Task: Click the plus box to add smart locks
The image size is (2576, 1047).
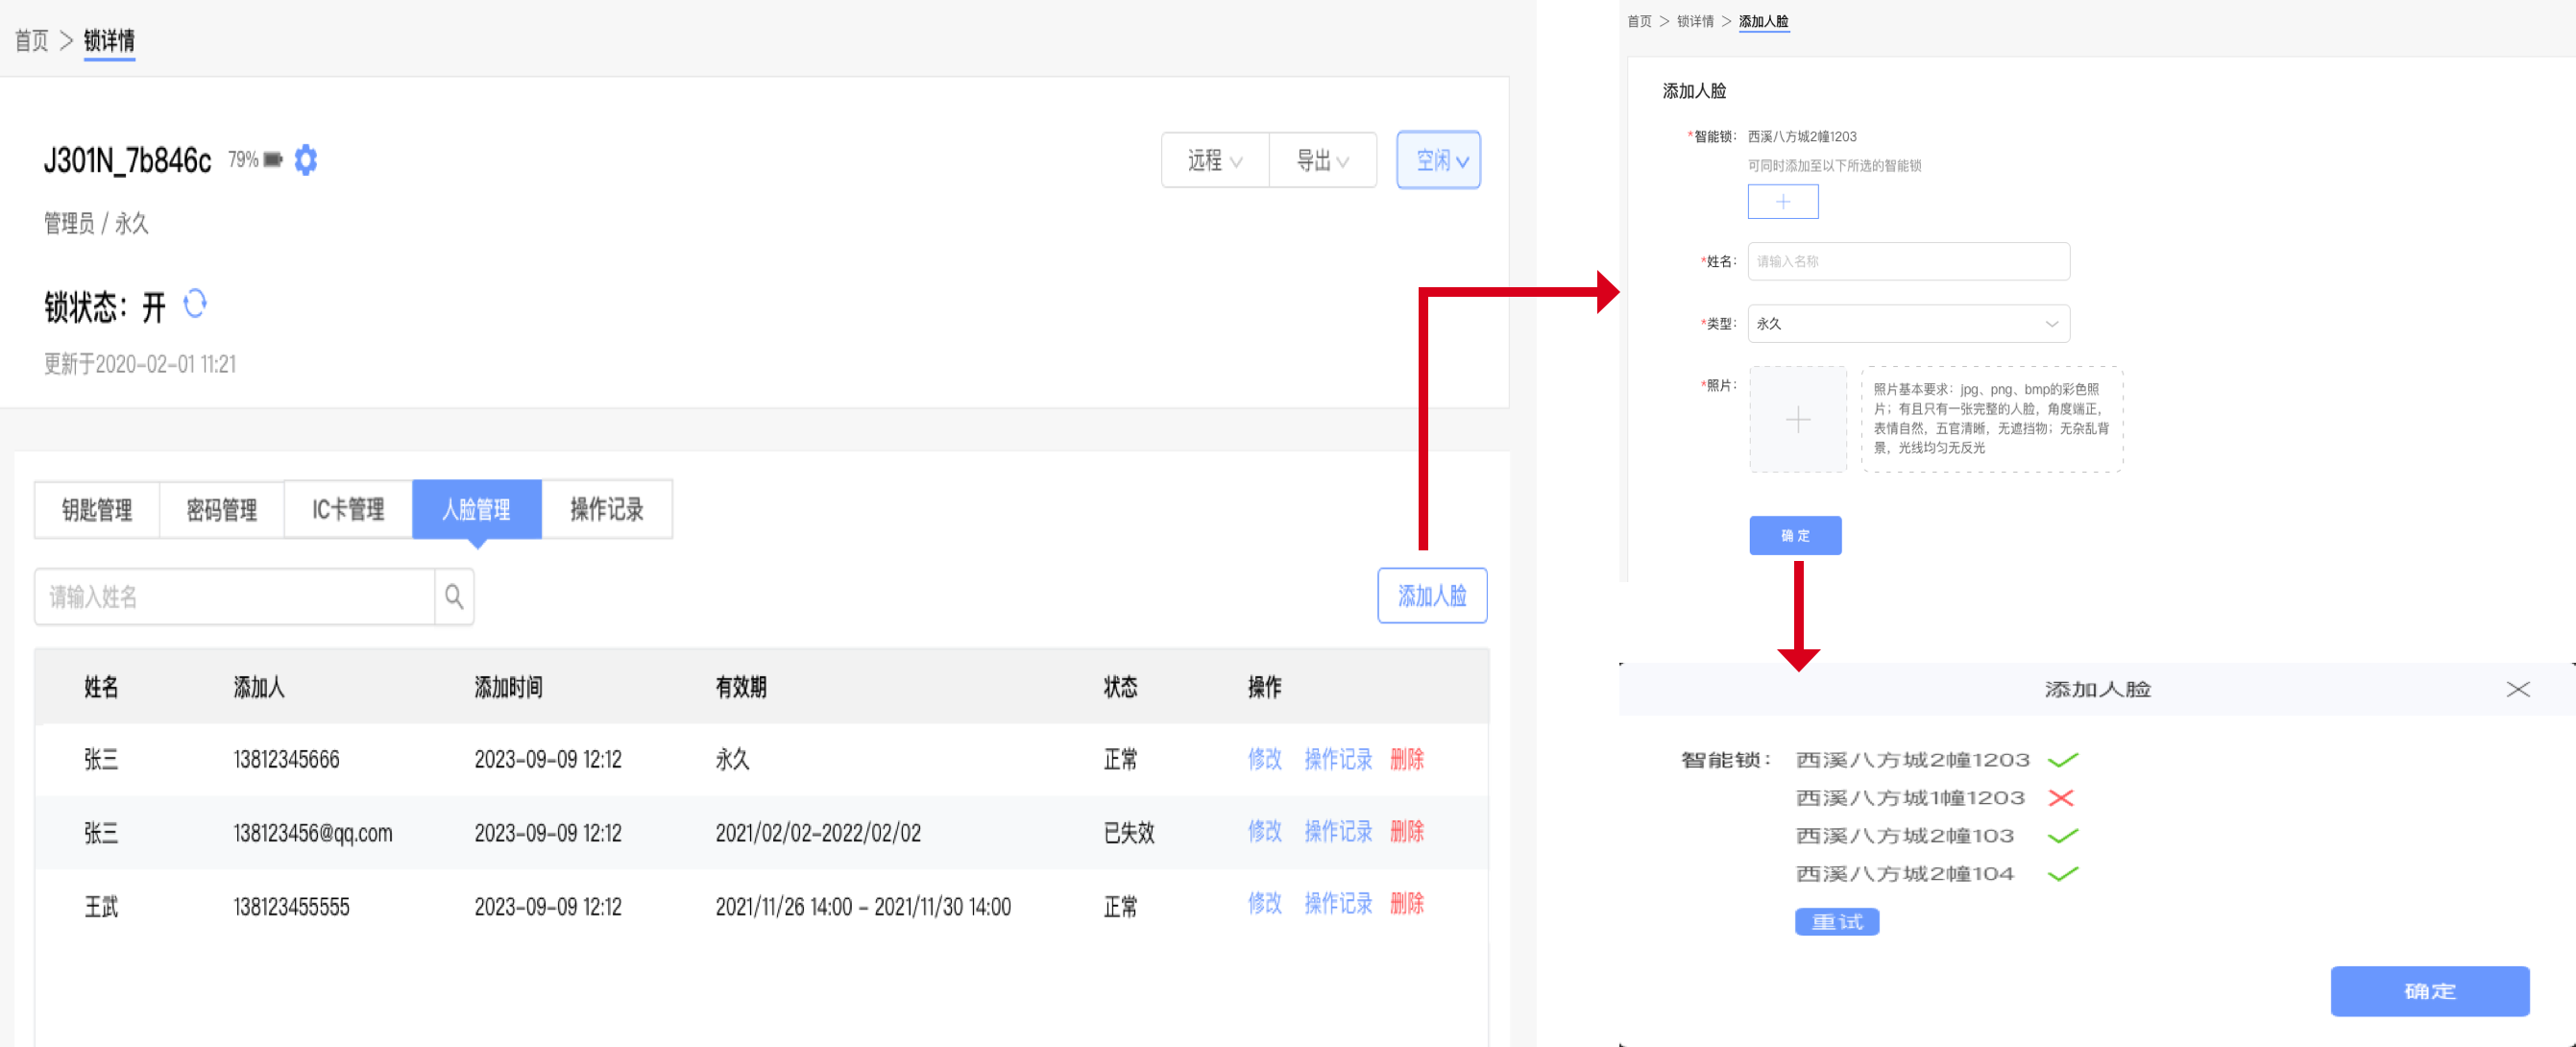Action: [1782, 202]
